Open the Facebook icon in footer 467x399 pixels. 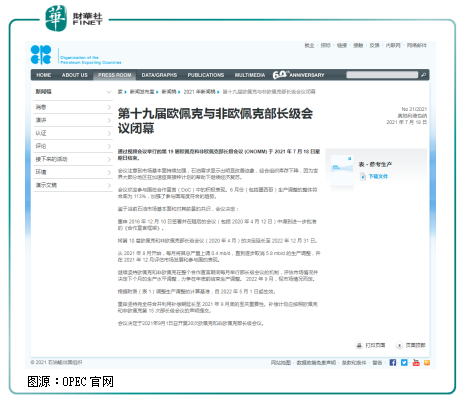click(x=393, y=362)
